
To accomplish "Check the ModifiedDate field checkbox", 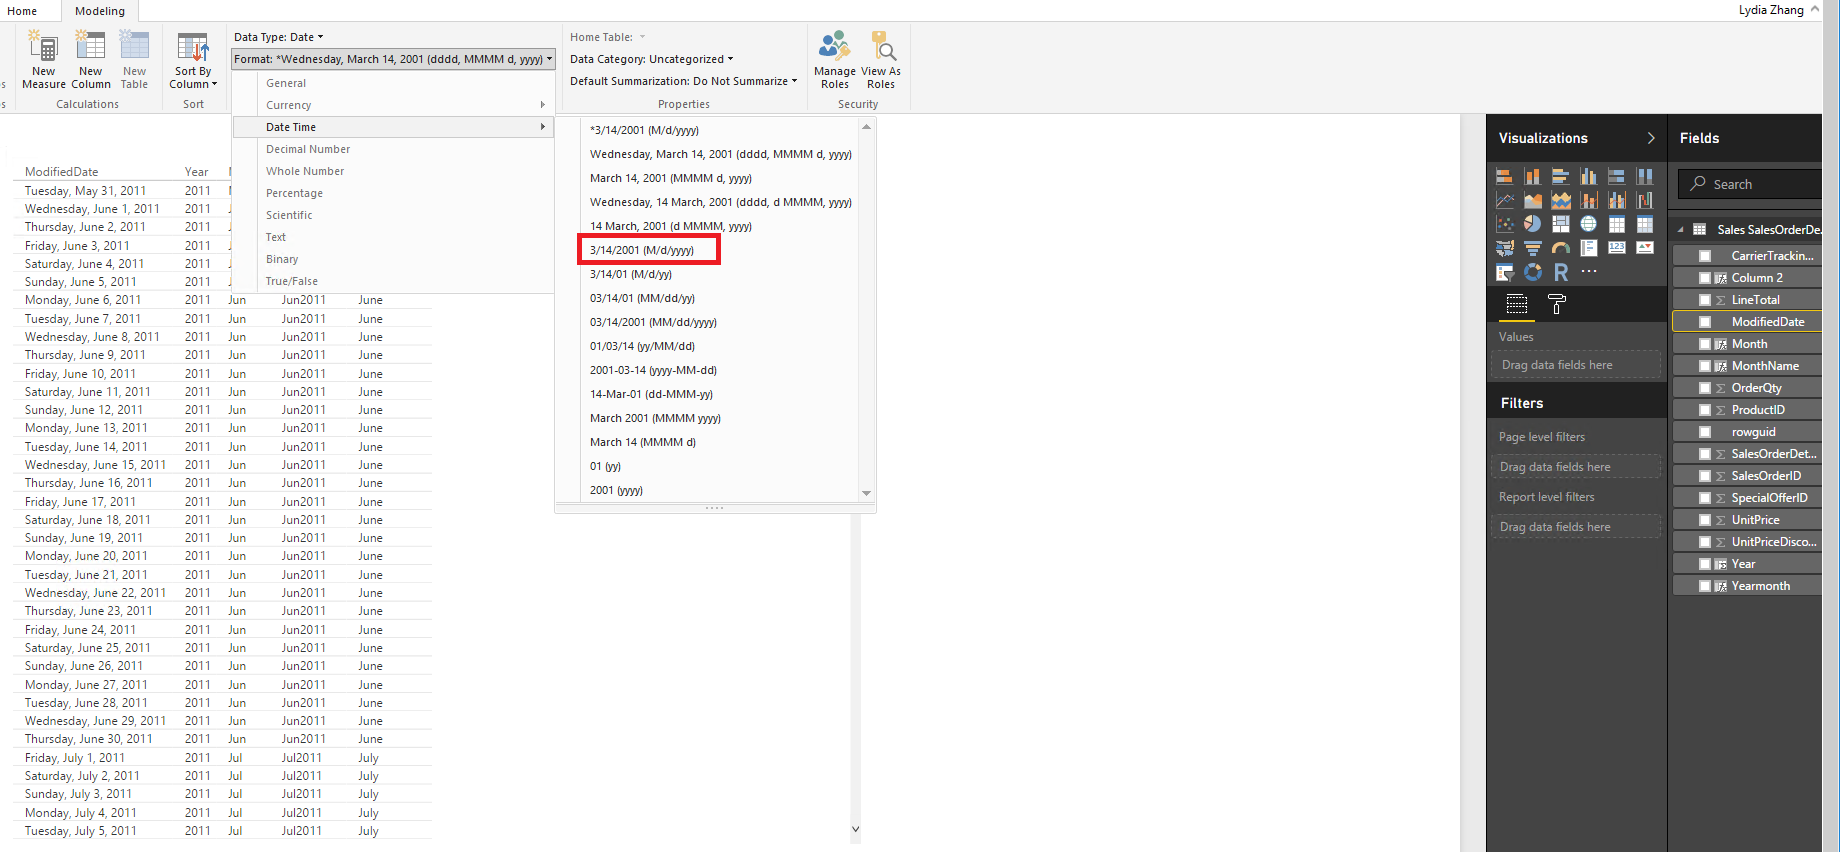I will (x=1705, y=322).
